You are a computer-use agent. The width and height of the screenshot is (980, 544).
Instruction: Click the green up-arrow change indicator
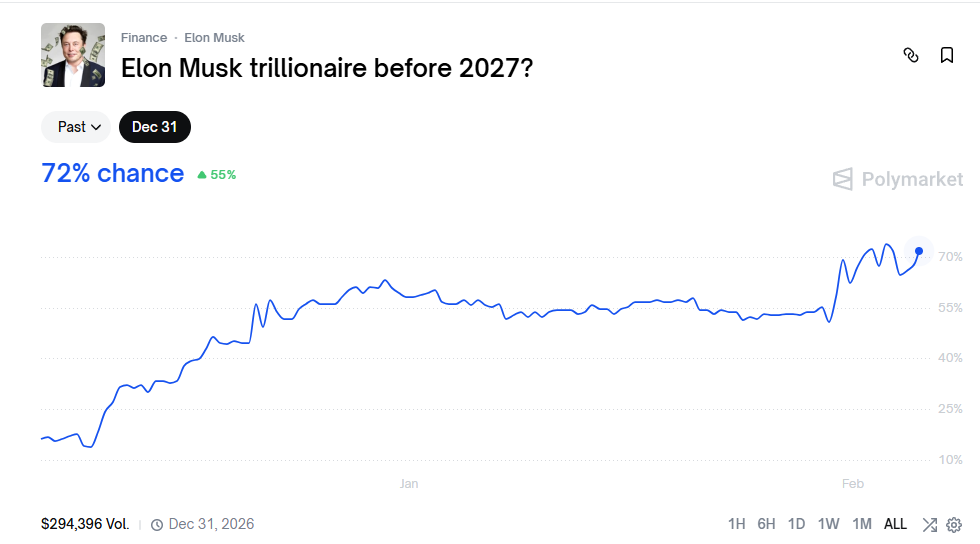(202, 175)
